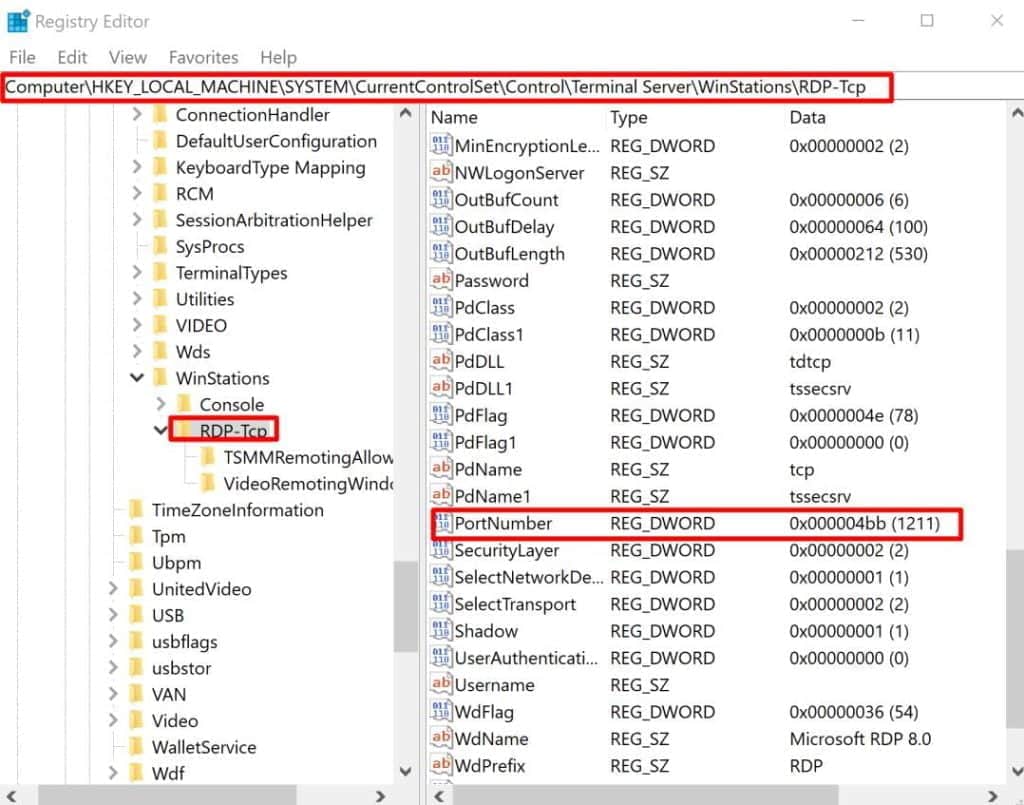1024x805 pixels.
Task: Collapse the WinStations tree node
Action: pos(136,378)
